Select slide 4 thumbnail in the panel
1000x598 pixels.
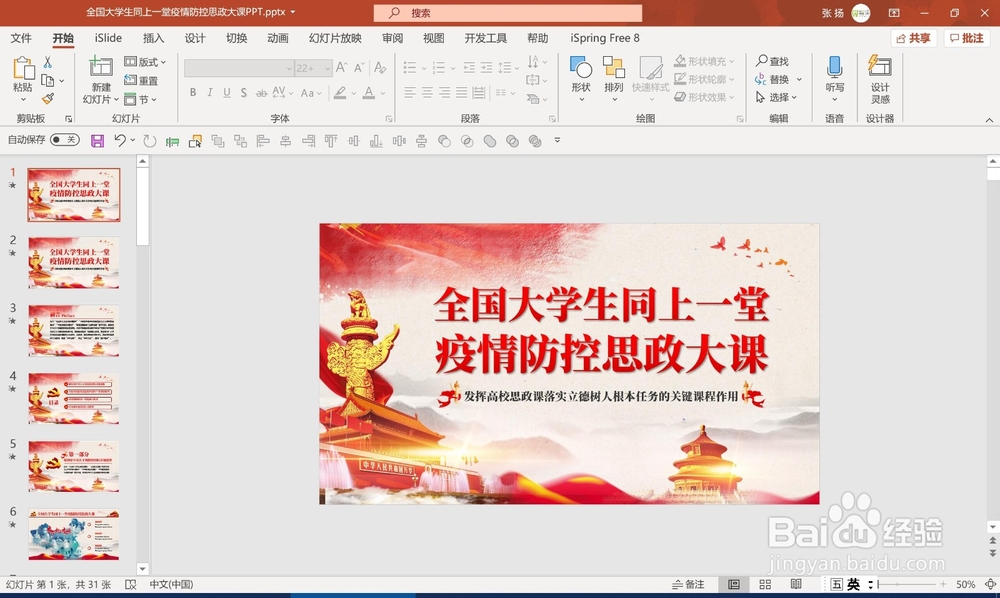click(73, 398)
